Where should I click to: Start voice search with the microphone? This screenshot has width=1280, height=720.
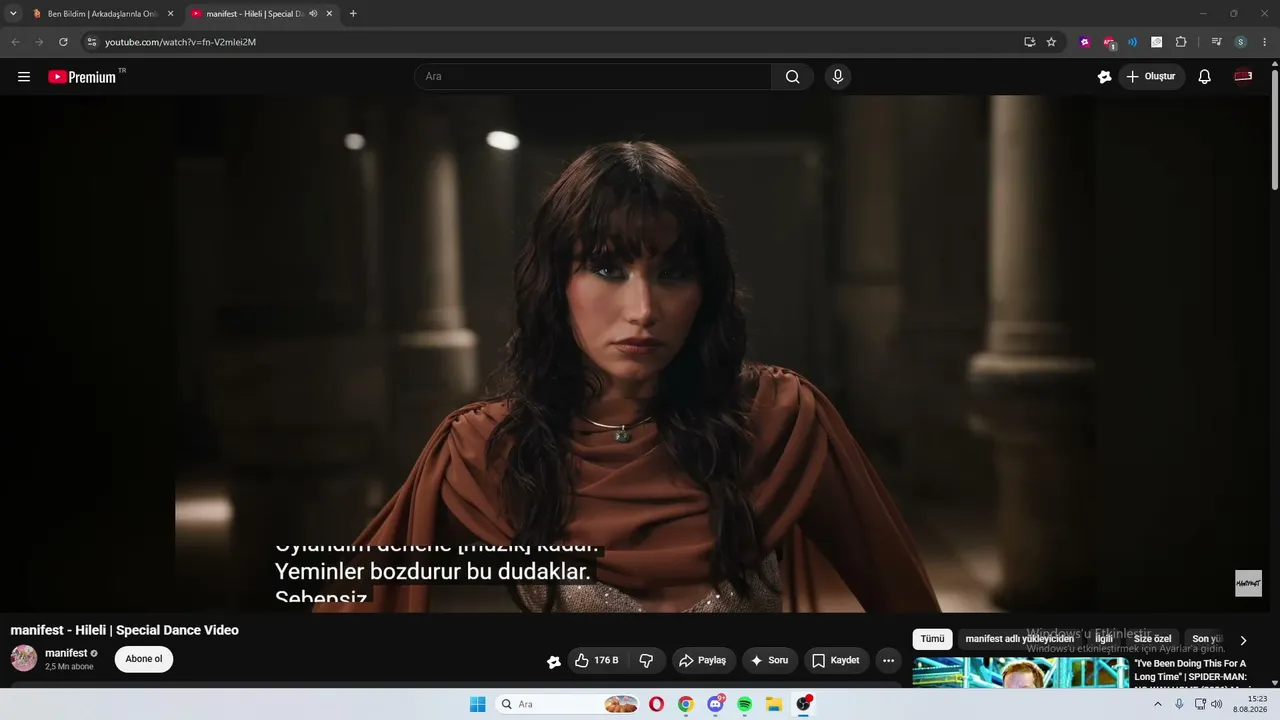click(x=838, y=77)
